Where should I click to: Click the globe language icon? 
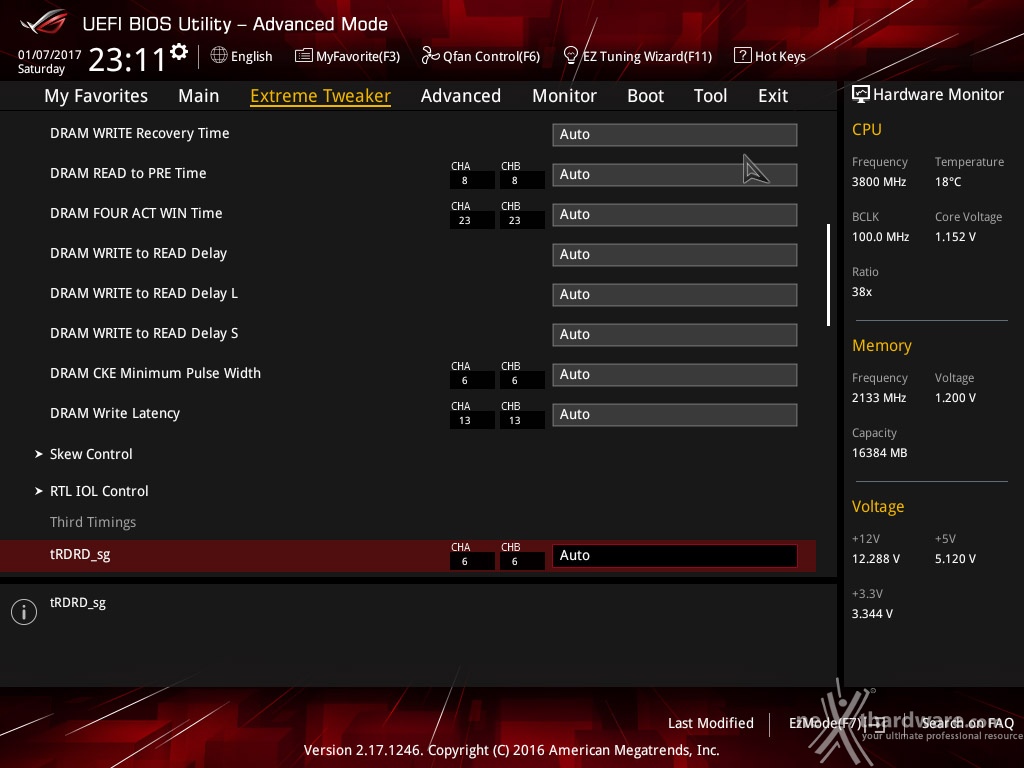[219, 56]
